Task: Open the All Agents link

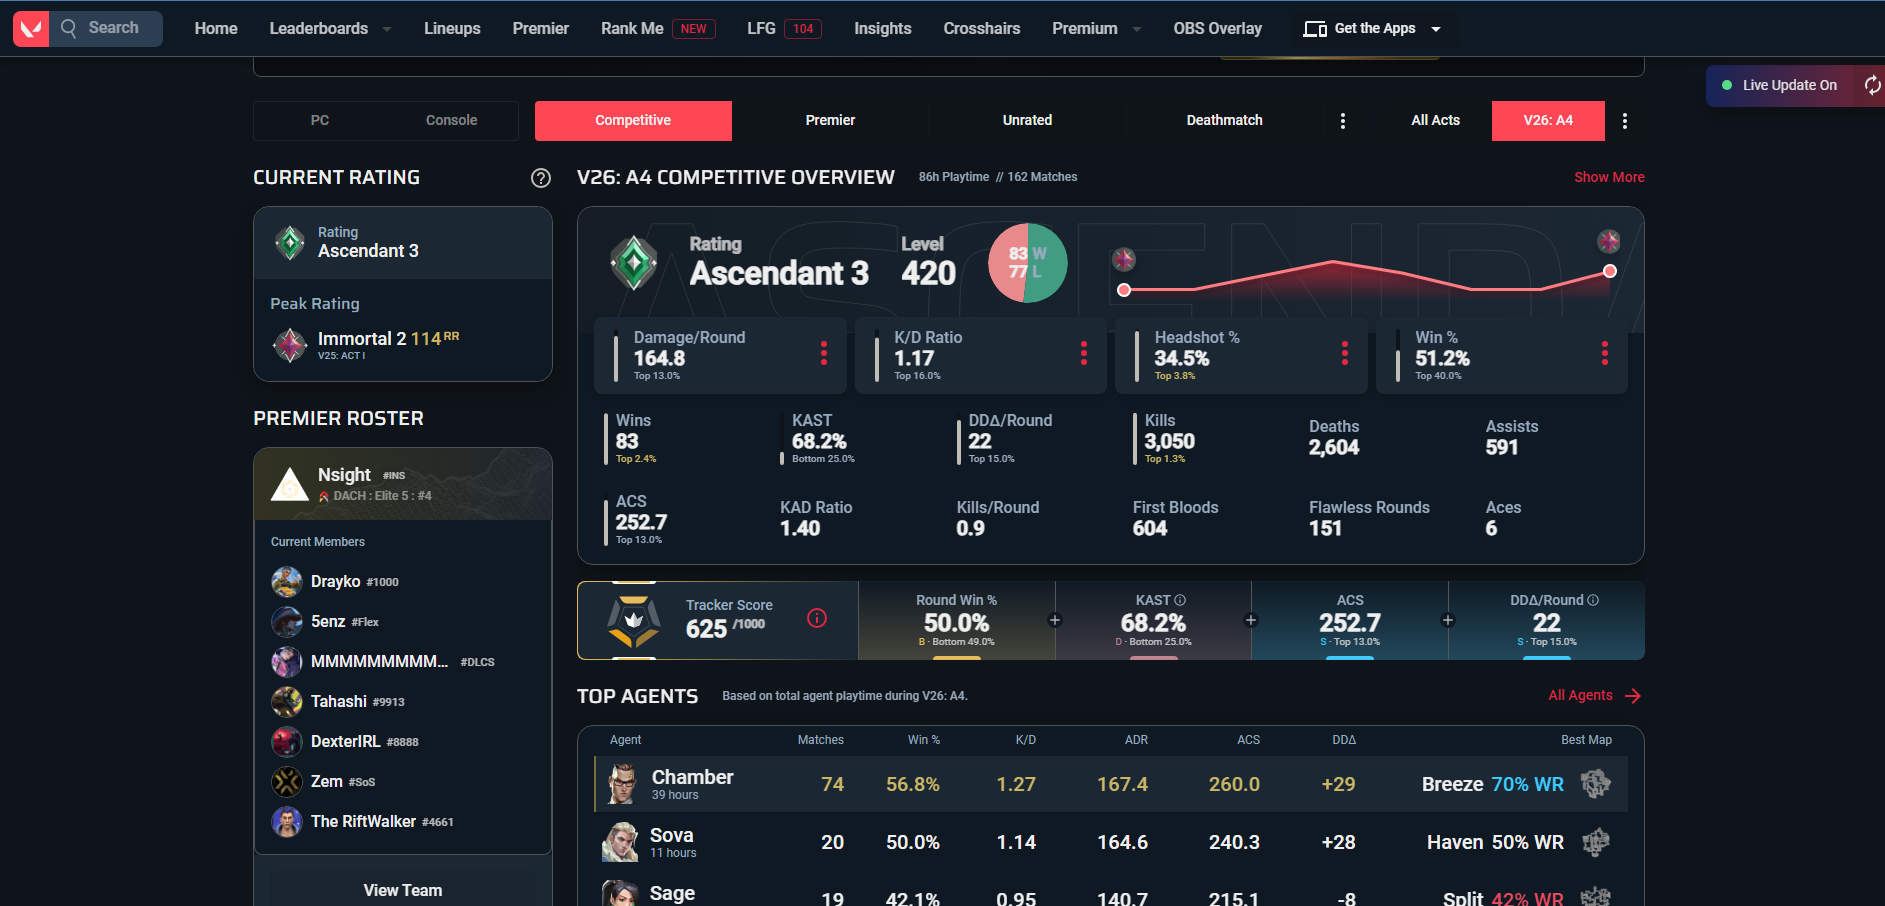Action: tap(1595, 696)
